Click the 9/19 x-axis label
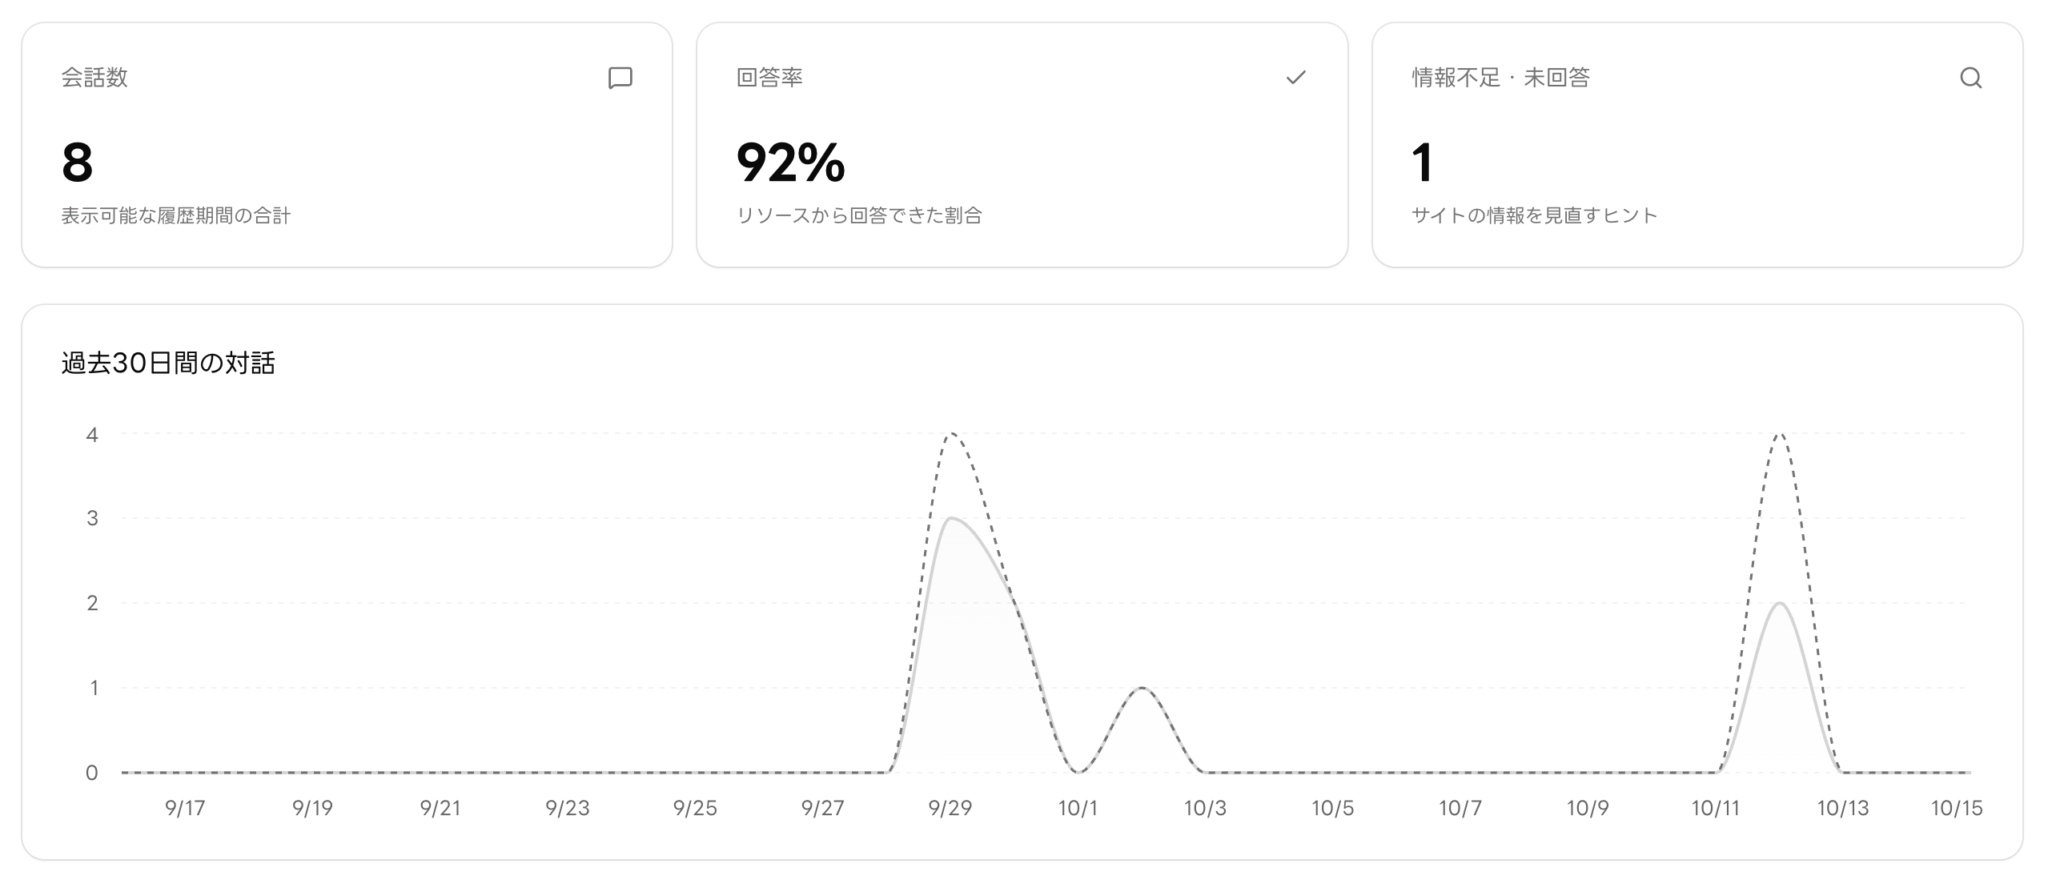 click(x=313, y=808)
